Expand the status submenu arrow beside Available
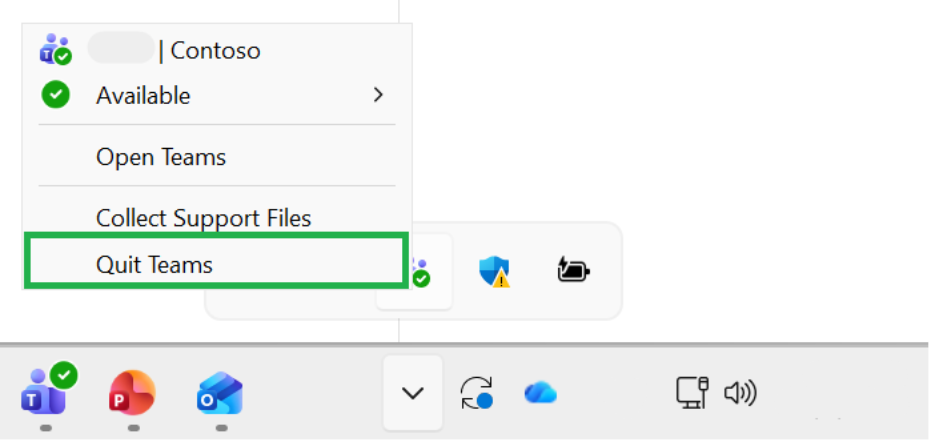Viewport: 936px width, 442px height. coord(378,95)
